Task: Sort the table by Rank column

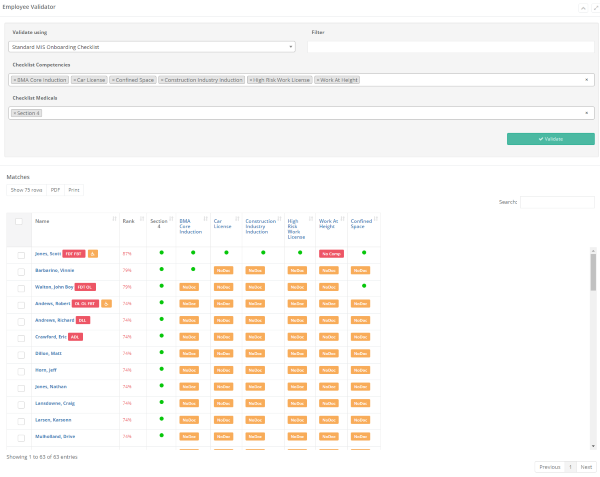Action: click(x=142, y=219)
